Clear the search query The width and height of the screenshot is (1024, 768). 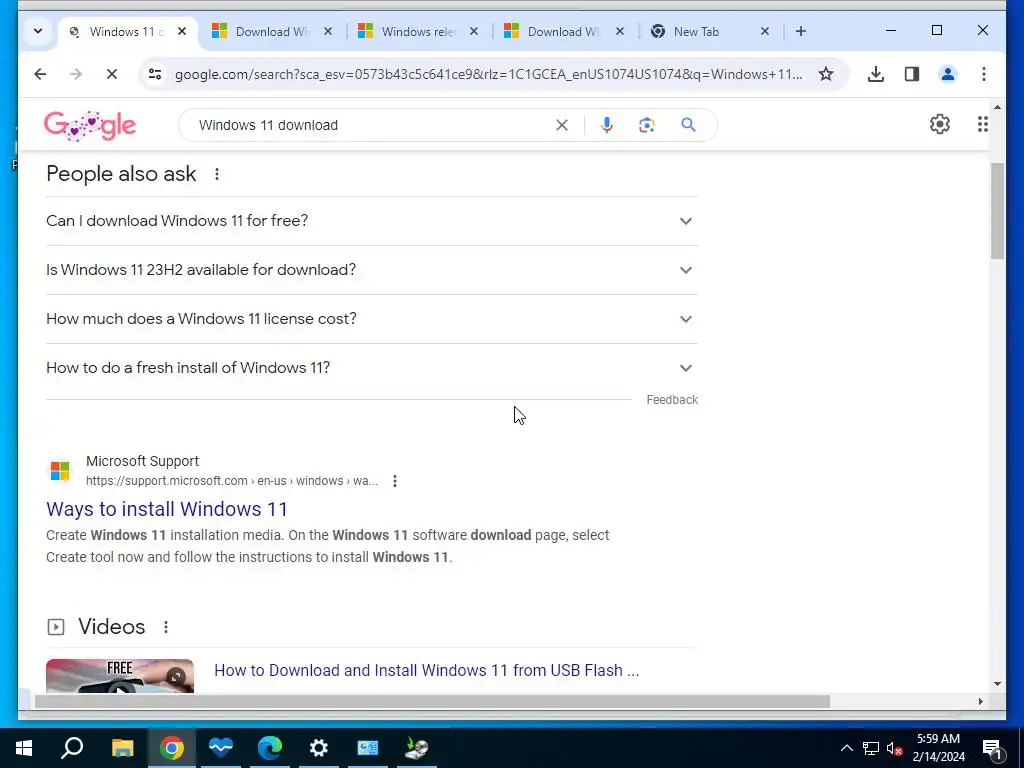pyautogui.click(x=562, y=125)
